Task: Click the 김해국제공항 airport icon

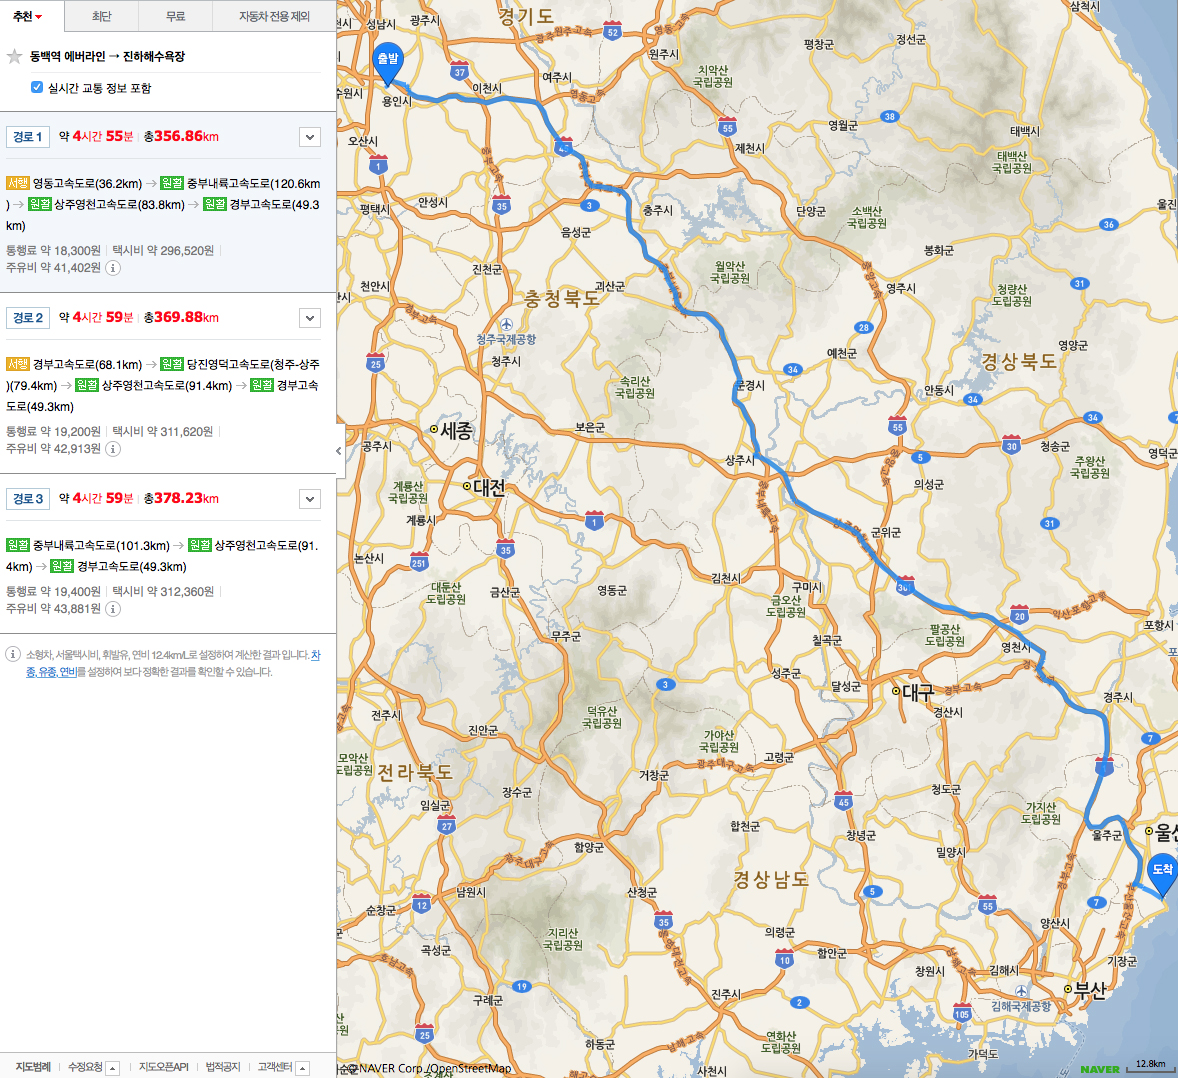Action: click(x=1020, y=991)
